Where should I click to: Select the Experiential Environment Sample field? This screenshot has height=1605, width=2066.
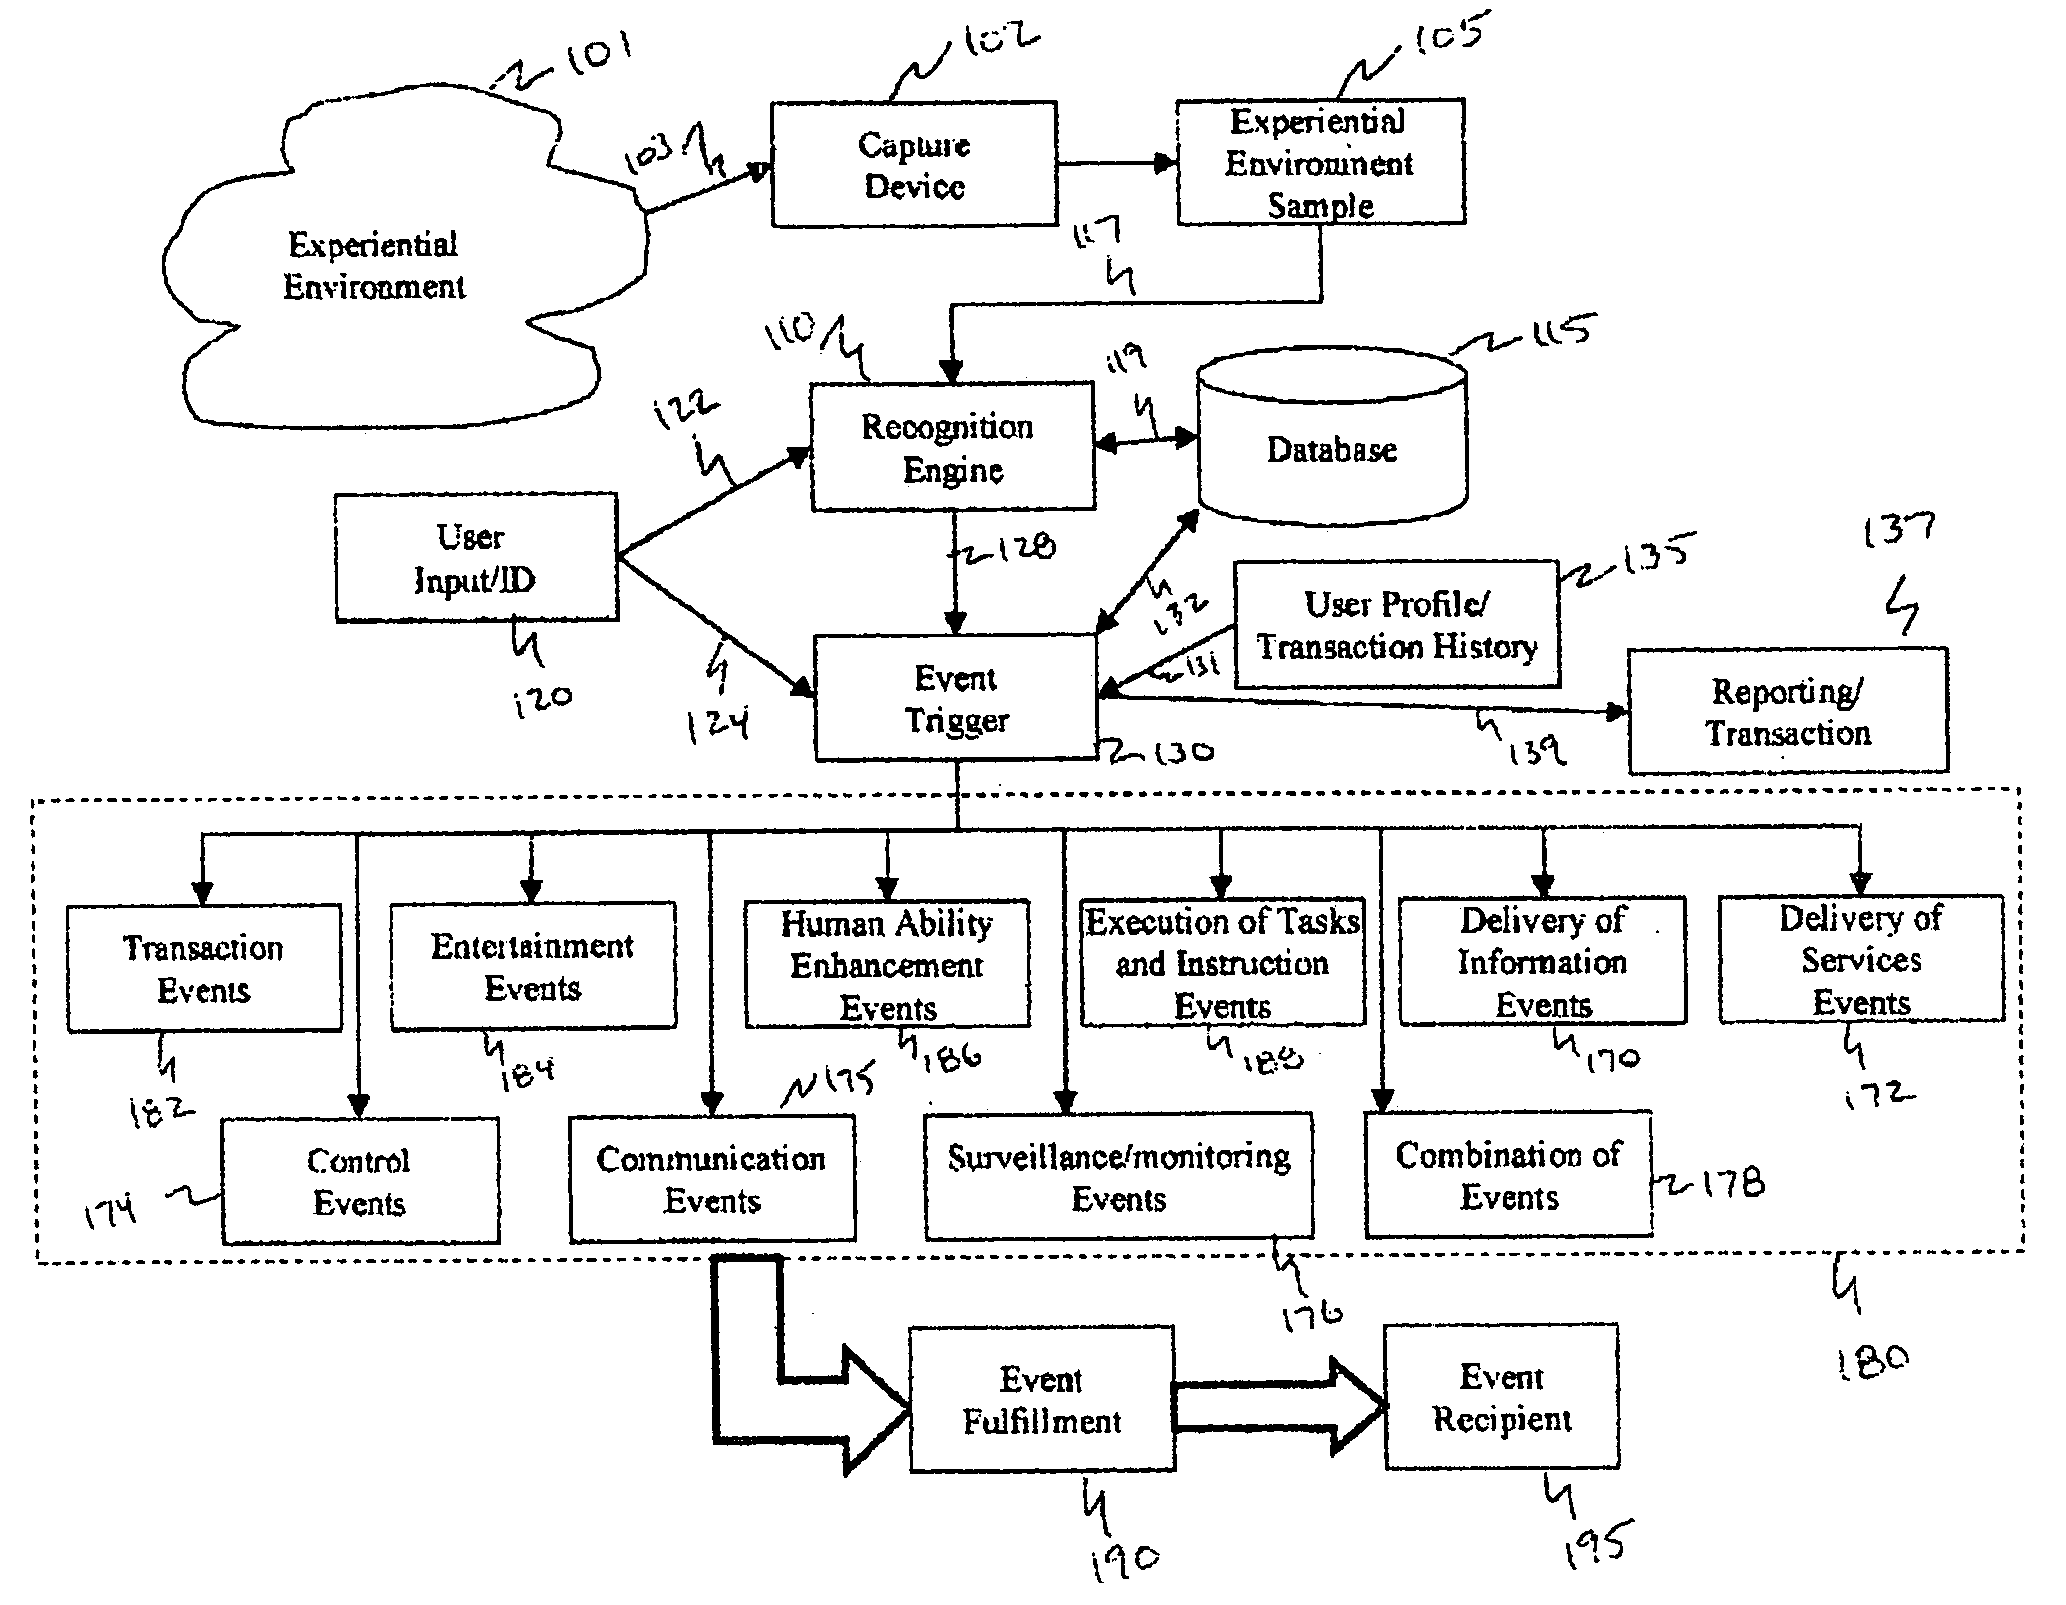pos(1342,151)
